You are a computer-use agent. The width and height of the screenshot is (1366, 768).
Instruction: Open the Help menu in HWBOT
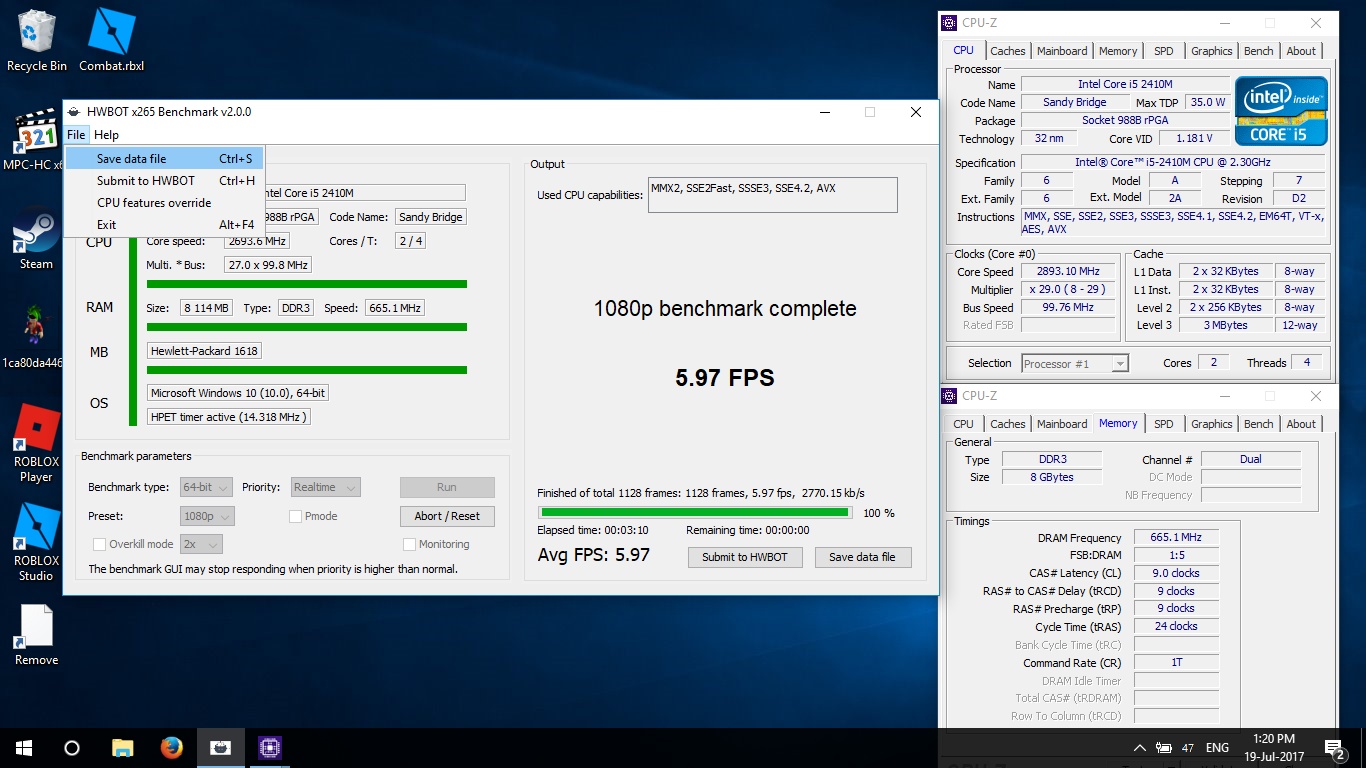106,135
